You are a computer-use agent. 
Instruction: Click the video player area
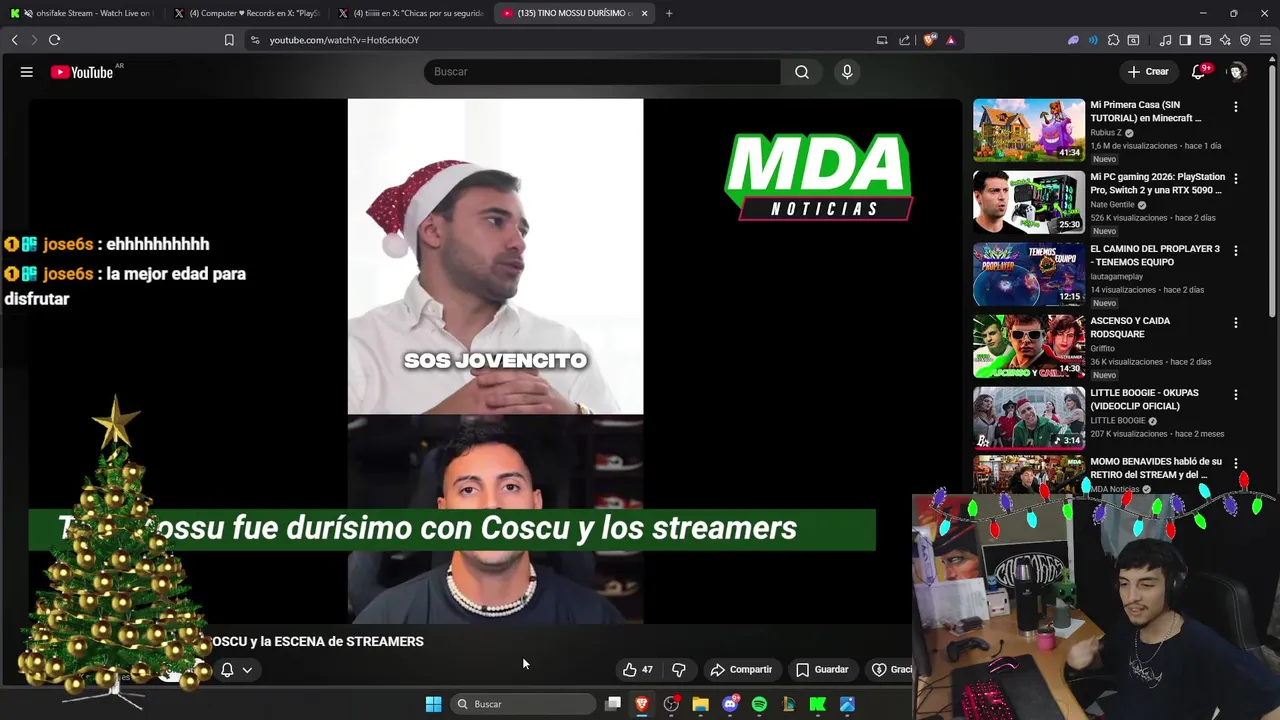click(495, 360)
